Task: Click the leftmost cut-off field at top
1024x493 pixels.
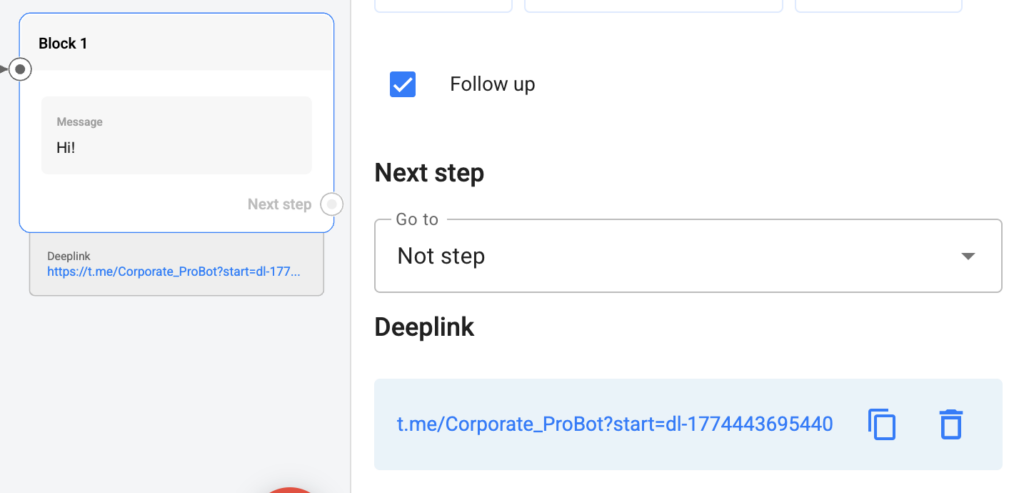Action: point(443,5)
